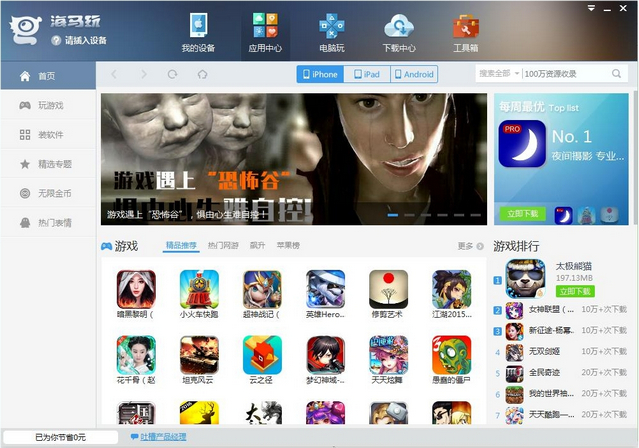Open 工具箱 toolbox
The width and height of the screenshot is (639, 448).
(466, 33)
